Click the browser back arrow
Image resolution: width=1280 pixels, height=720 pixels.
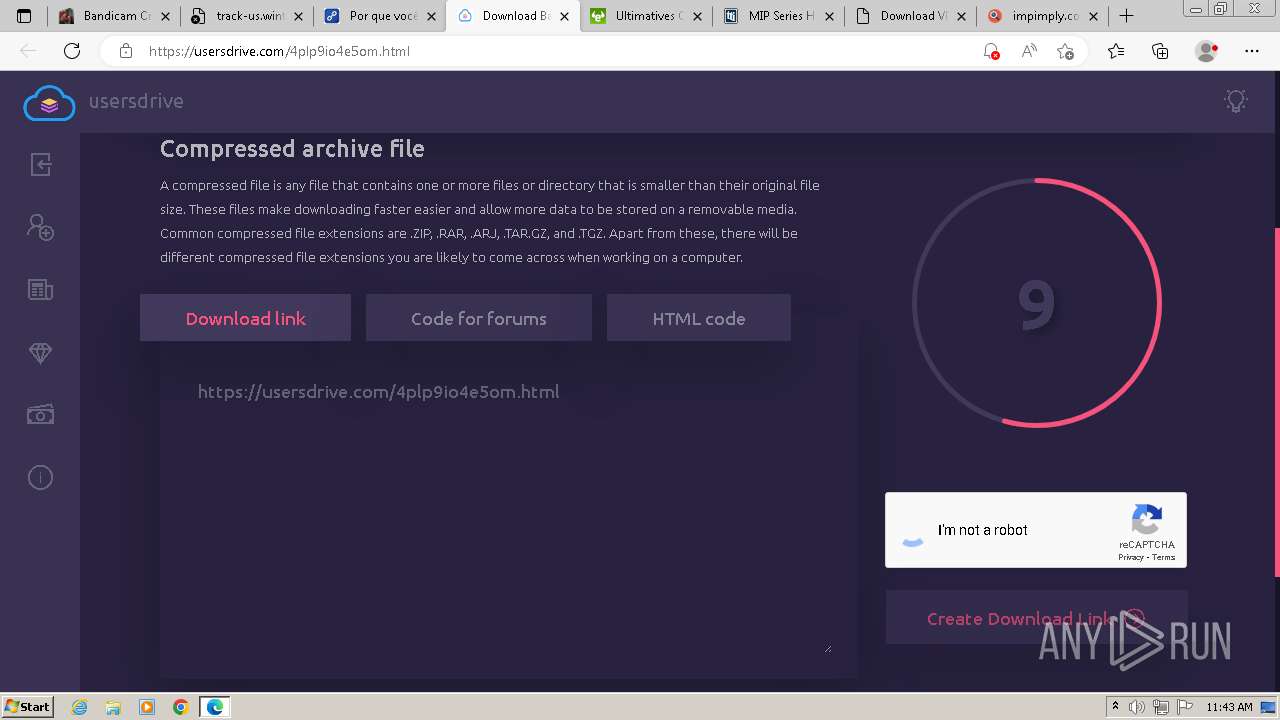(x=28, y=51)
